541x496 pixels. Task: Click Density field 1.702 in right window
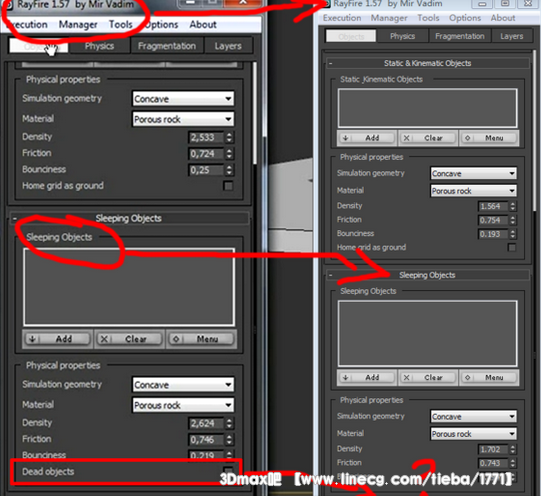tap(493, 449)
